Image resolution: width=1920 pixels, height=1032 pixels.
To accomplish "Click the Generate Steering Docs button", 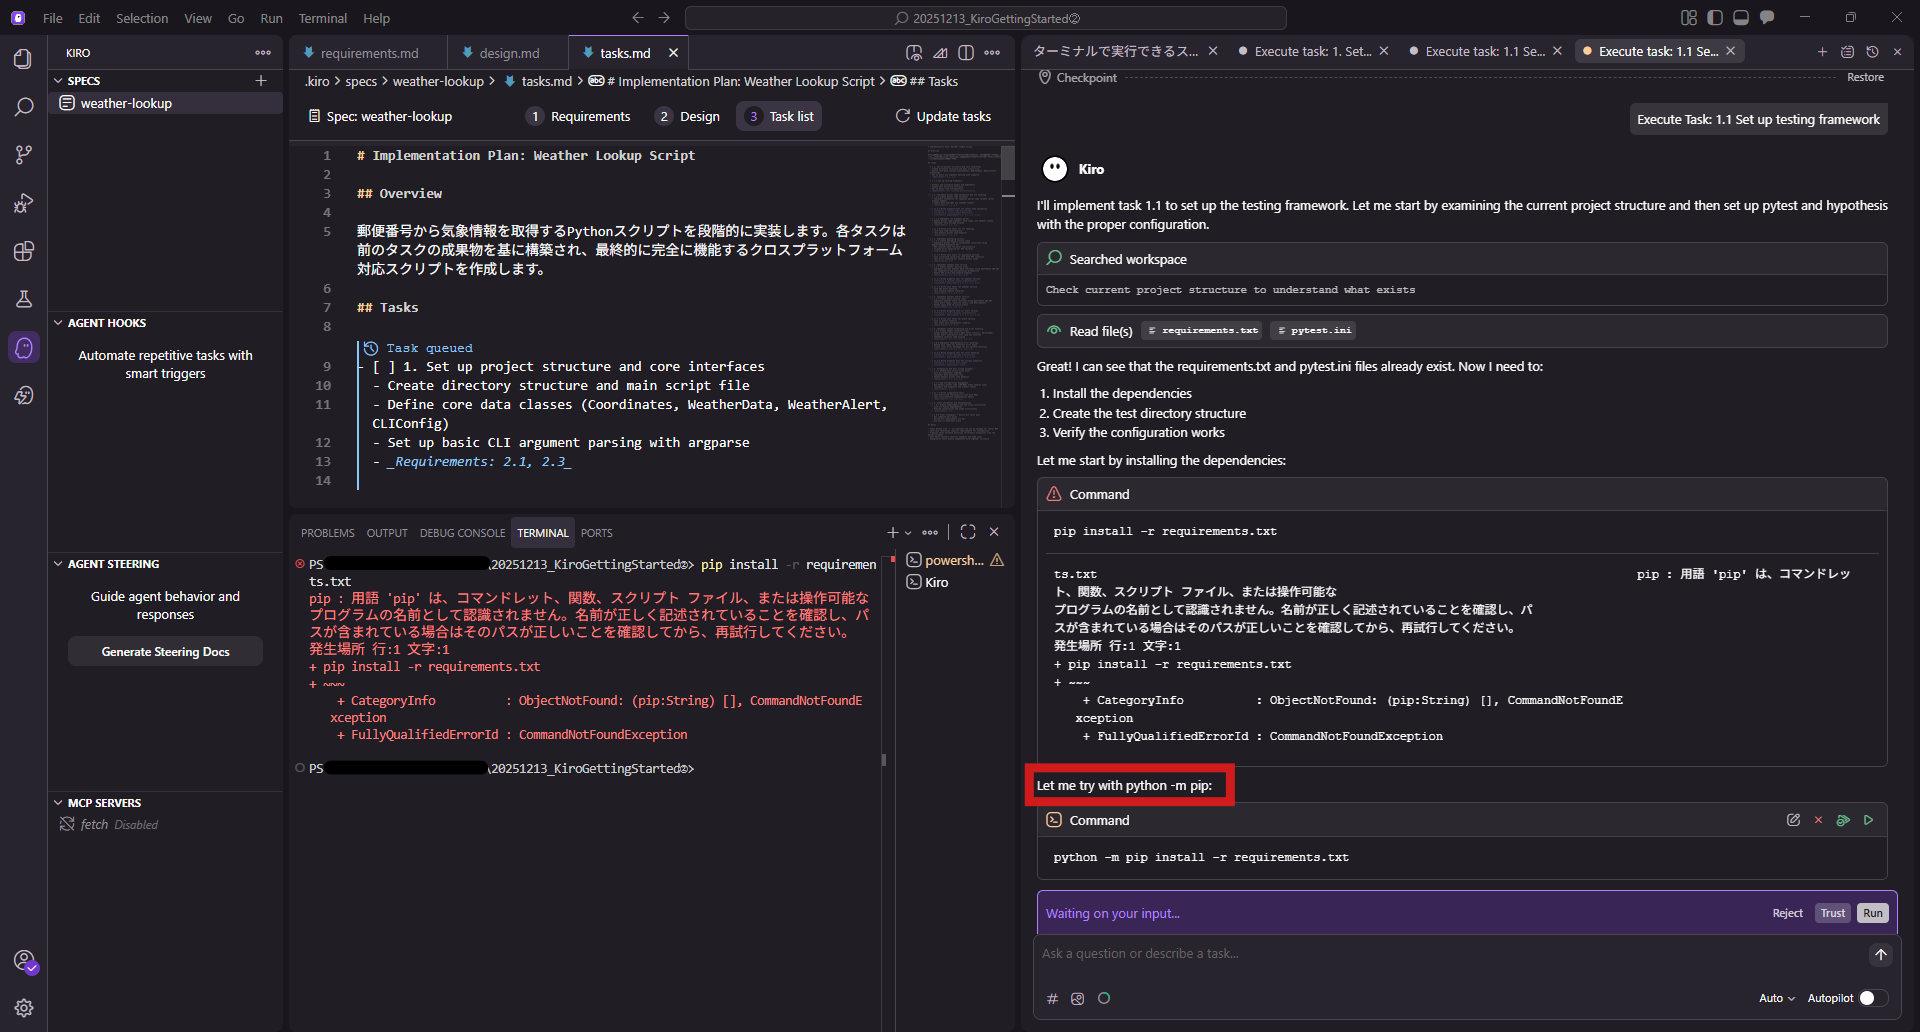I will [165, 652].
